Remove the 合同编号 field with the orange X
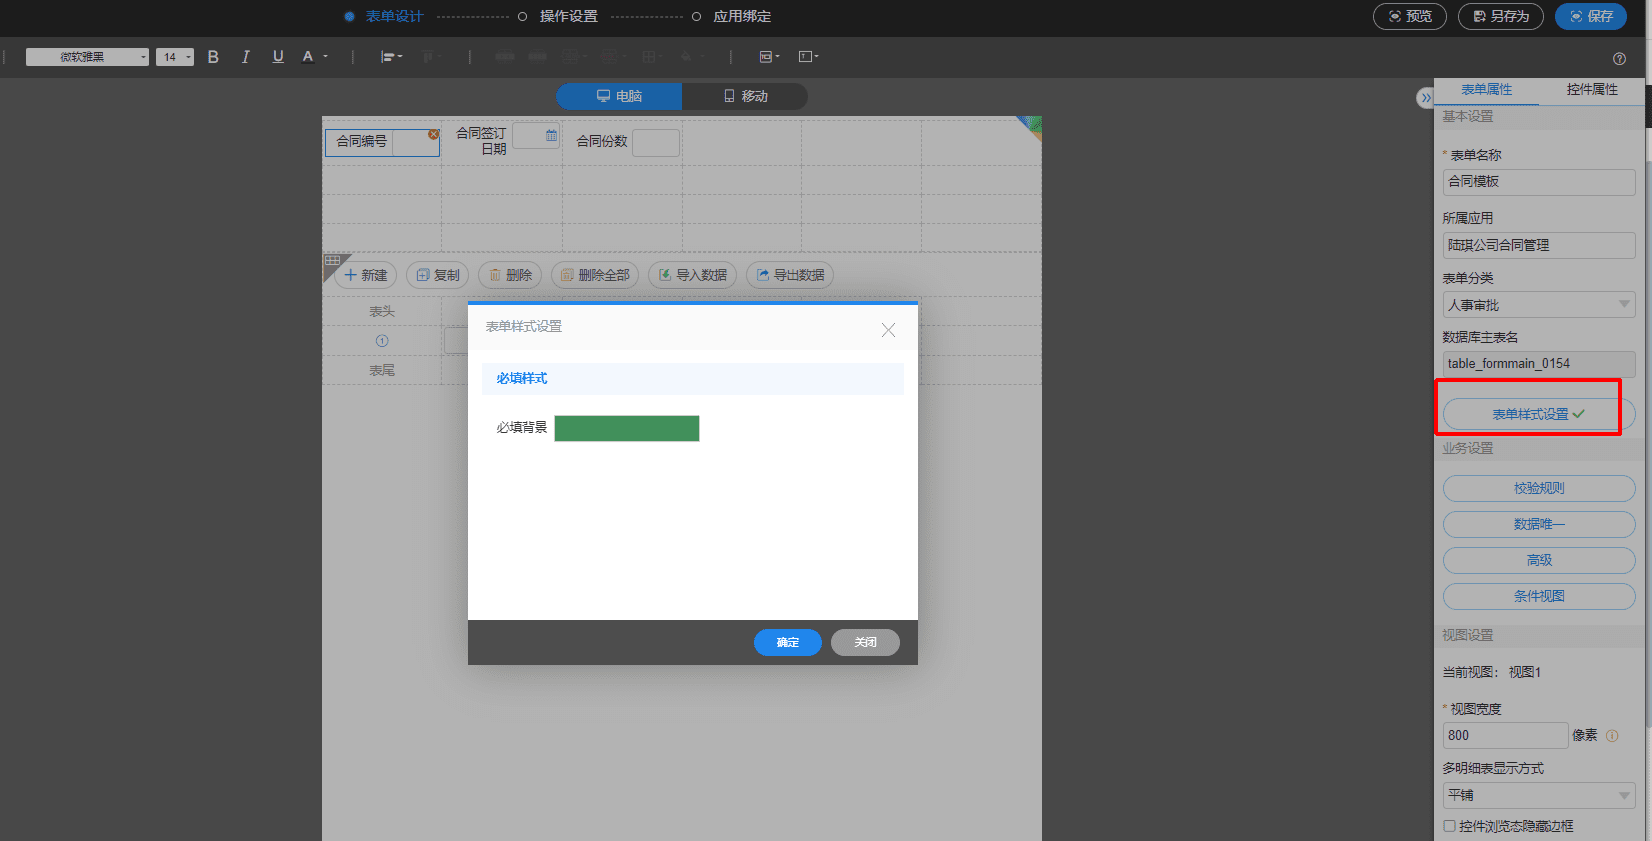The image size is (1652, 841). pos(433,134)
